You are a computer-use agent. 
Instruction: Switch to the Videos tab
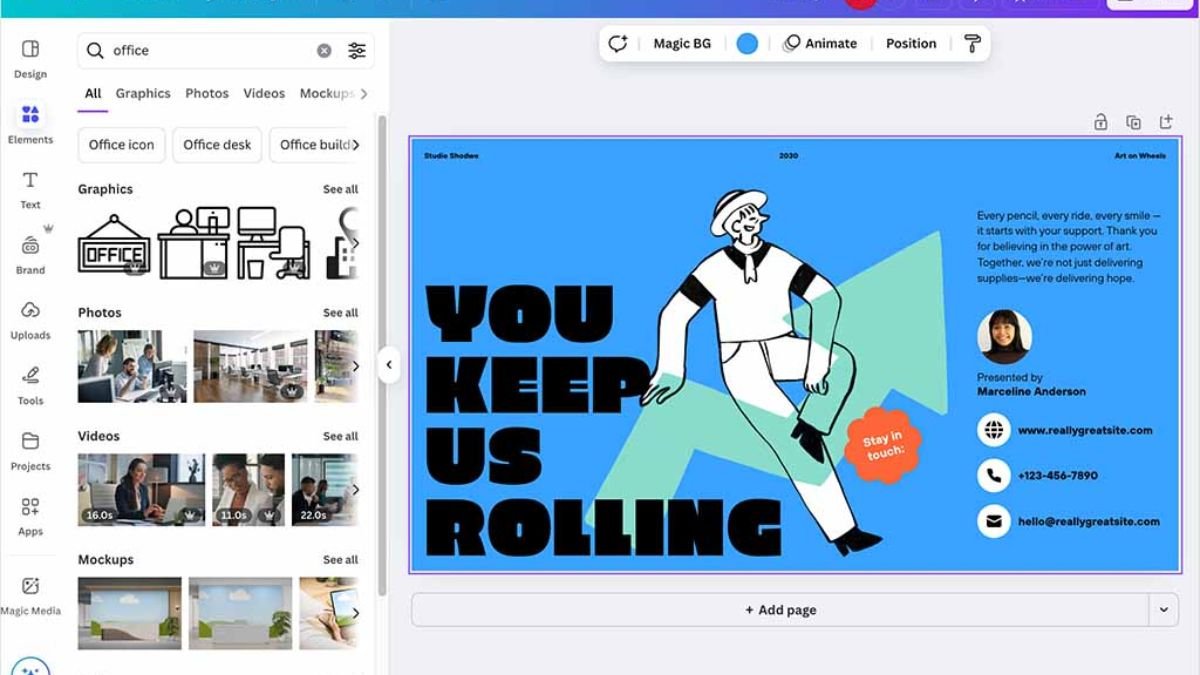264,93
